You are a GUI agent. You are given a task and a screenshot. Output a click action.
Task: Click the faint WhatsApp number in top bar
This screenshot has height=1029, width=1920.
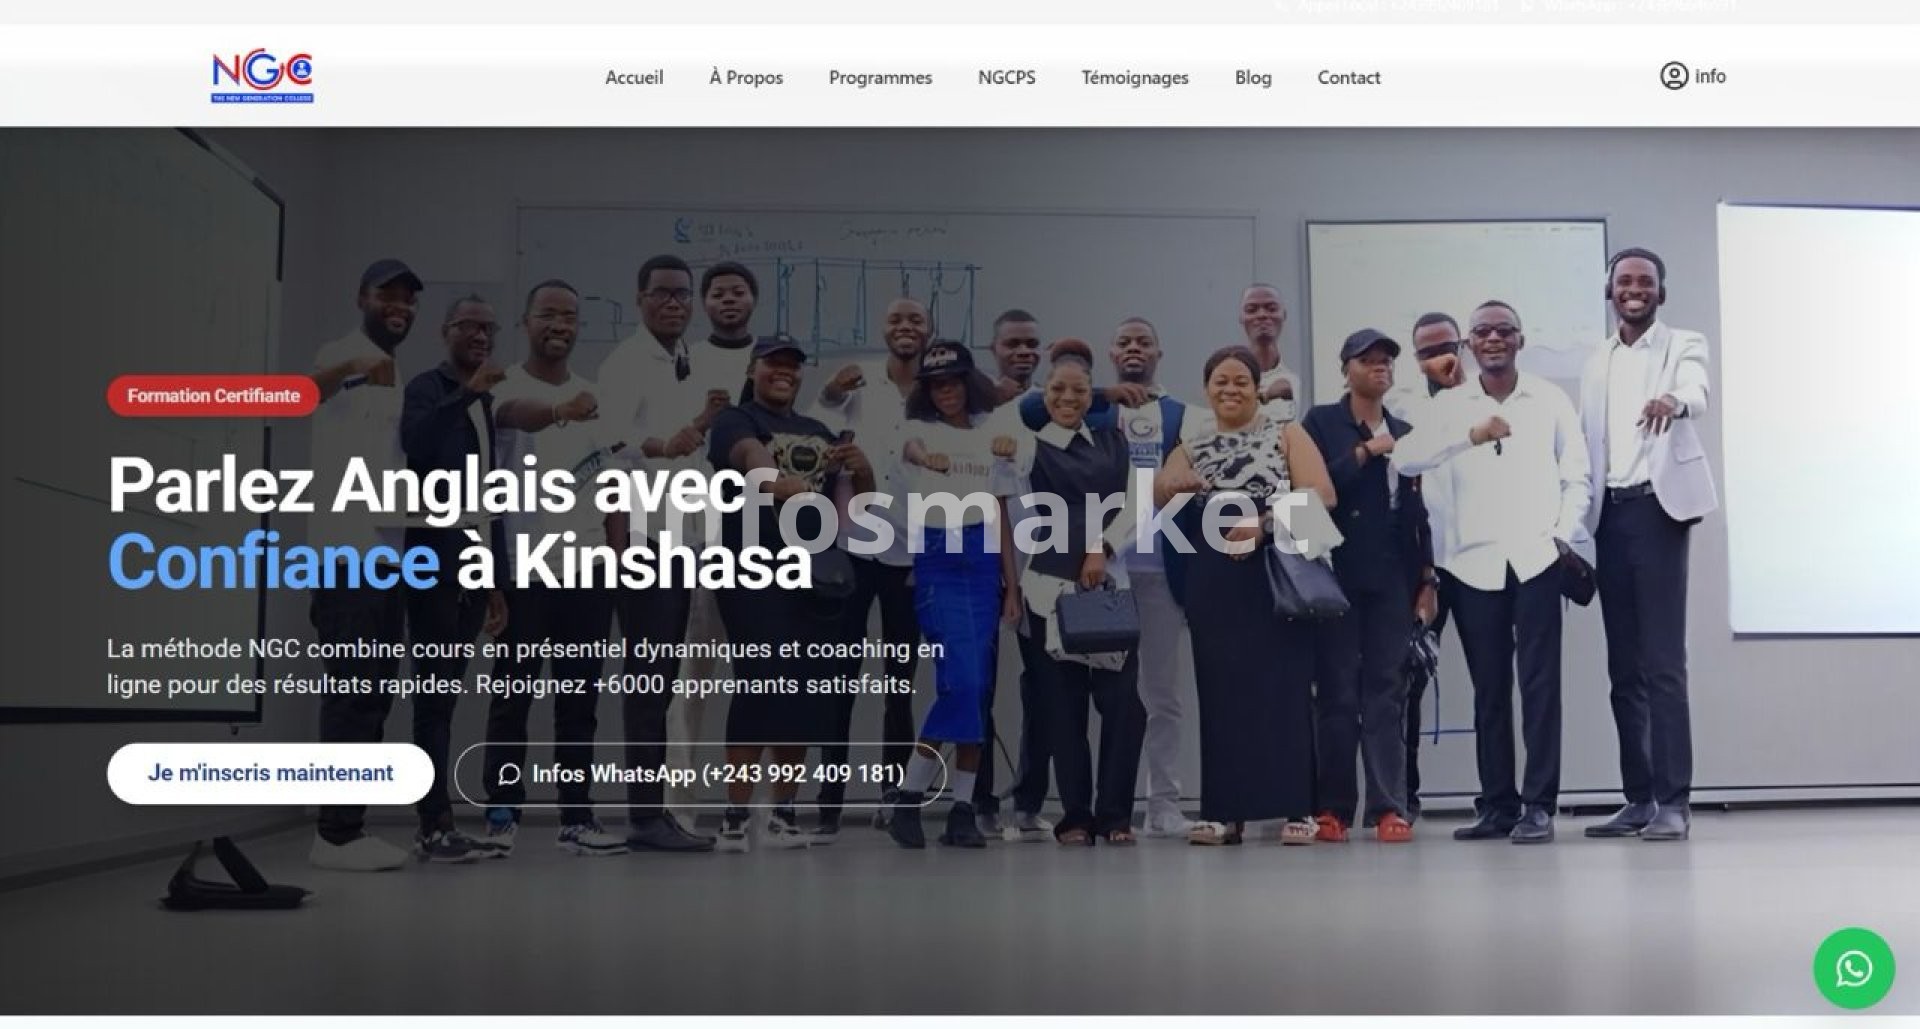tap(1628, 6)
